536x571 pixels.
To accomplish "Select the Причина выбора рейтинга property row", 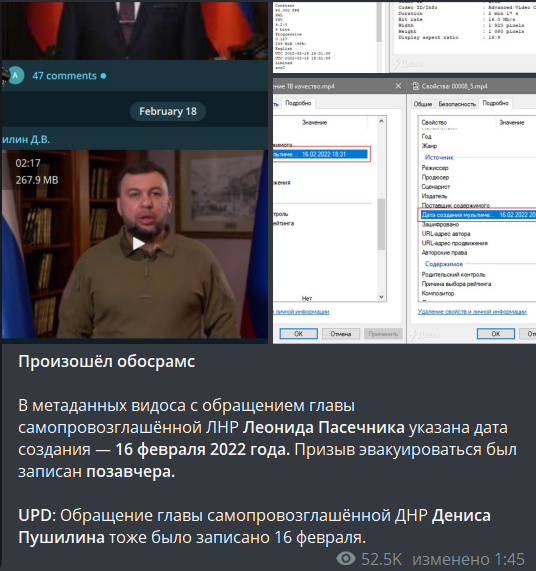I will click(456, 284).
